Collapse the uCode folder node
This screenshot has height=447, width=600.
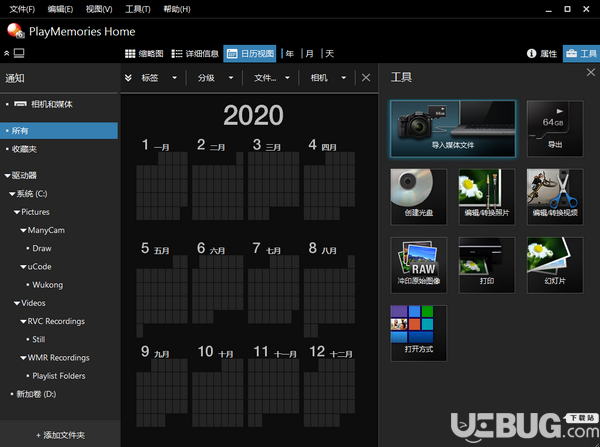point(23,267)
